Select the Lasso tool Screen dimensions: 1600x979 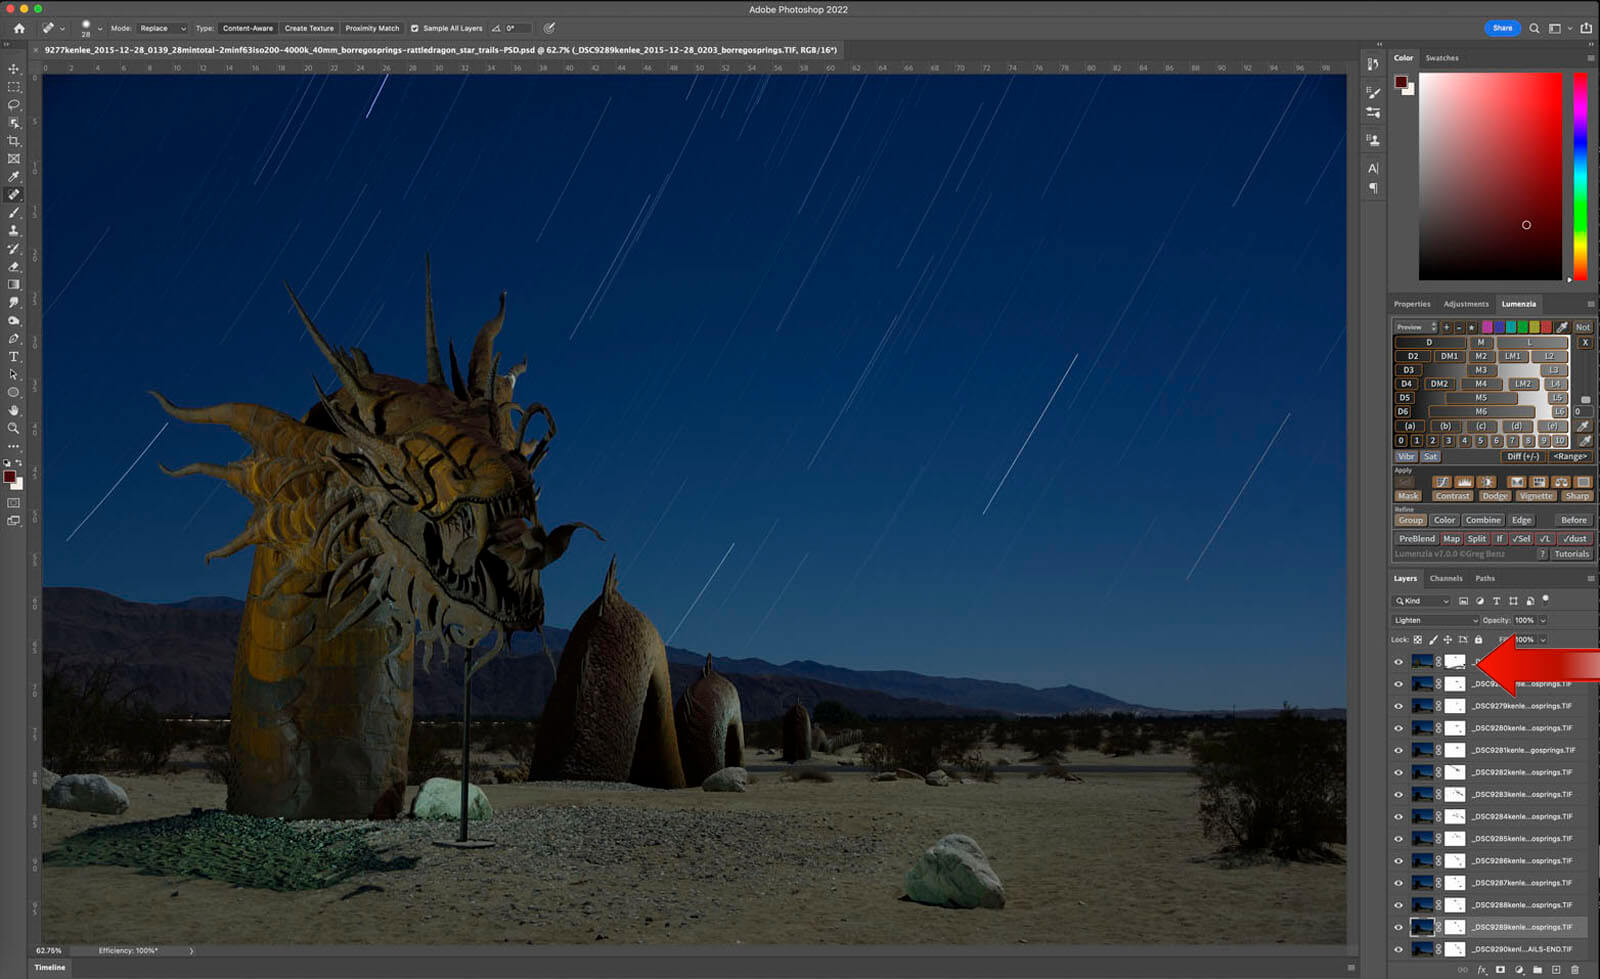click(14, 105)
